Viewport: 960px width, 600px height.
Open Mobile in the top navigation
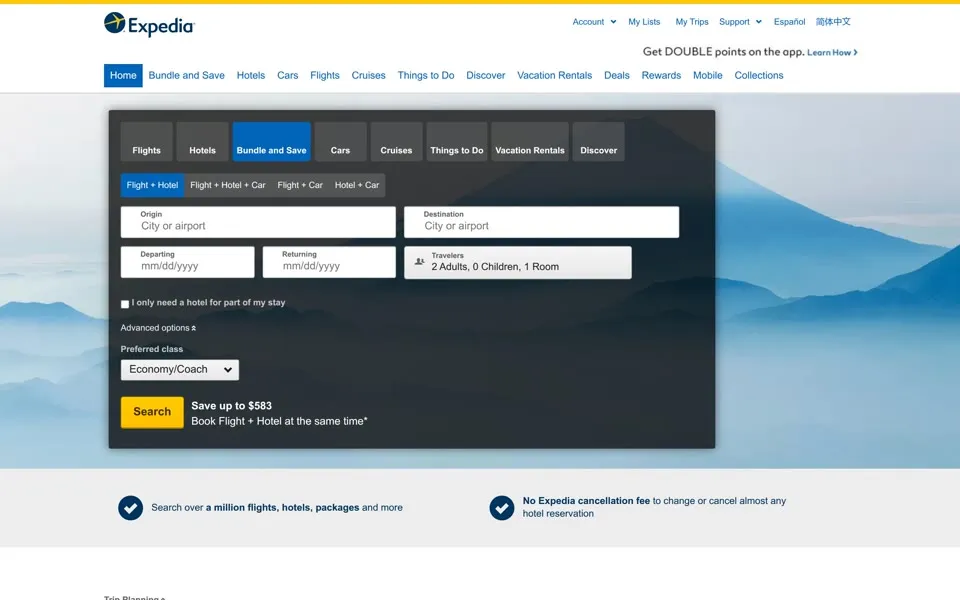(x=708, y=75)
